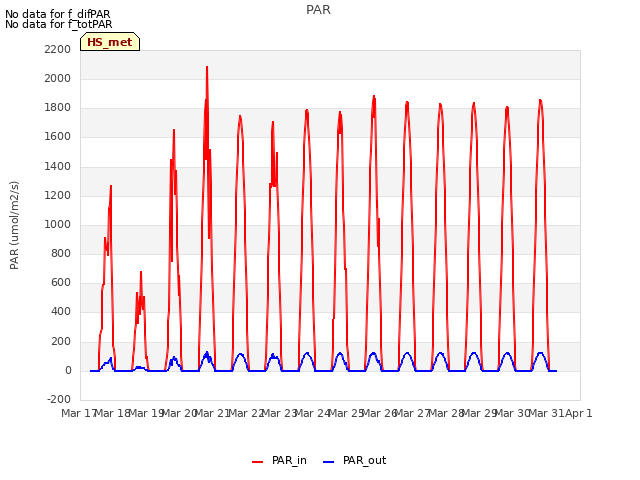
Task: Click the 400 y-axis tick label
Action: [x=61, y=312]
